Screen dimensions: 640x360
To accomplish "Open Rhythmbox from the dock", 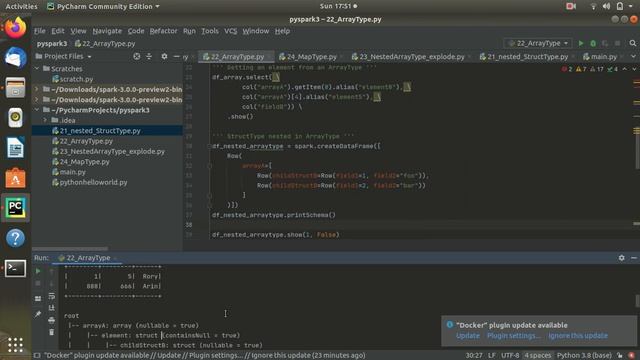I will coord(16,118).
